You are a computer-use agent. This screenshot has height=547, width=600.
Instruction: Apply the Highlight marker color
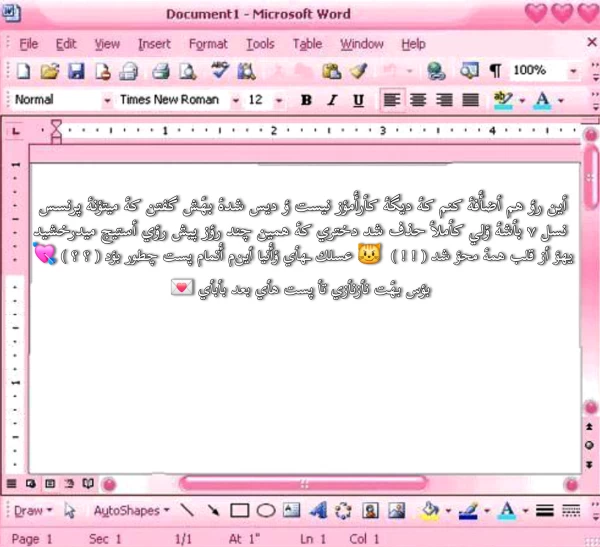pyautogui.click(x=503, y=101)
